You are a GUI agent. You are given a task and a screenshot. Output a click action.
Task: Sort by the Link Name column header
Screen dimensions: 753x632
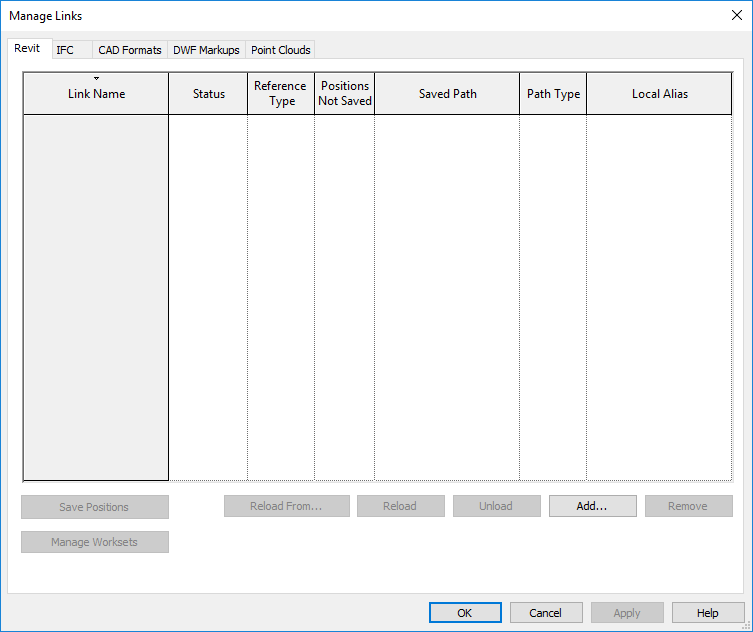click(x=96, y=94)
